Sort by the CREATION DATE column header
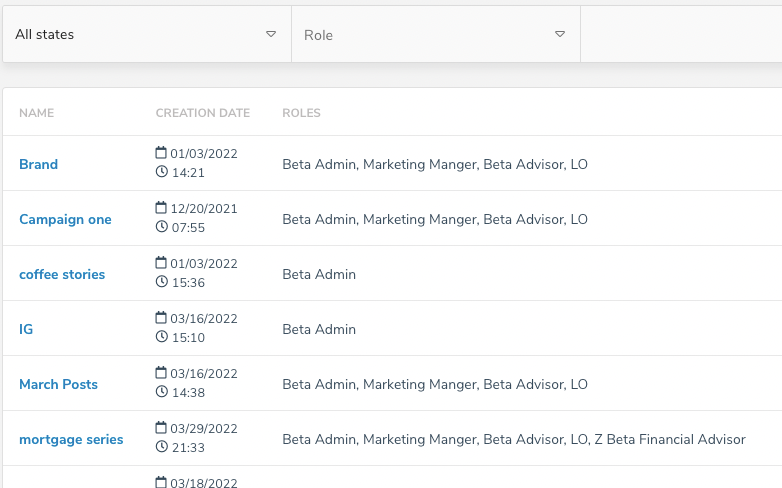This screenshot has width=782, height=488. coord(202,113)
